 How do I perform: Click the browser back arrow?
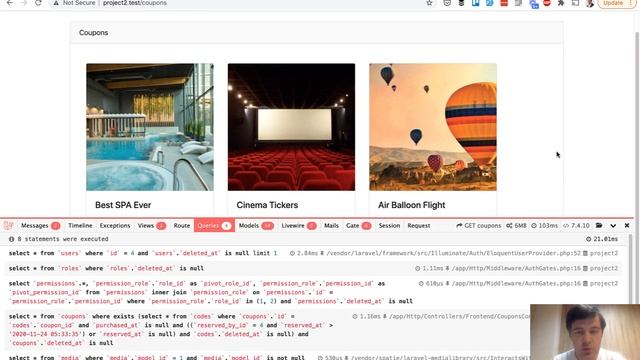coord(10,3)
